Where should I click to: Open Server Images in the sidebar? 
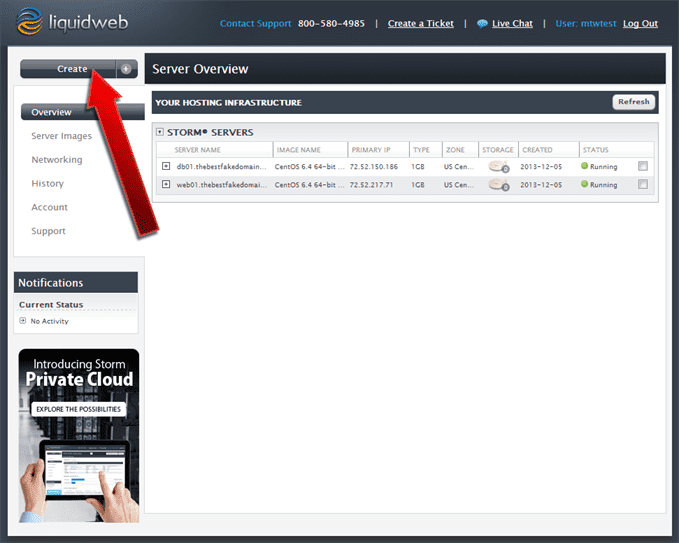pos(61,136)
